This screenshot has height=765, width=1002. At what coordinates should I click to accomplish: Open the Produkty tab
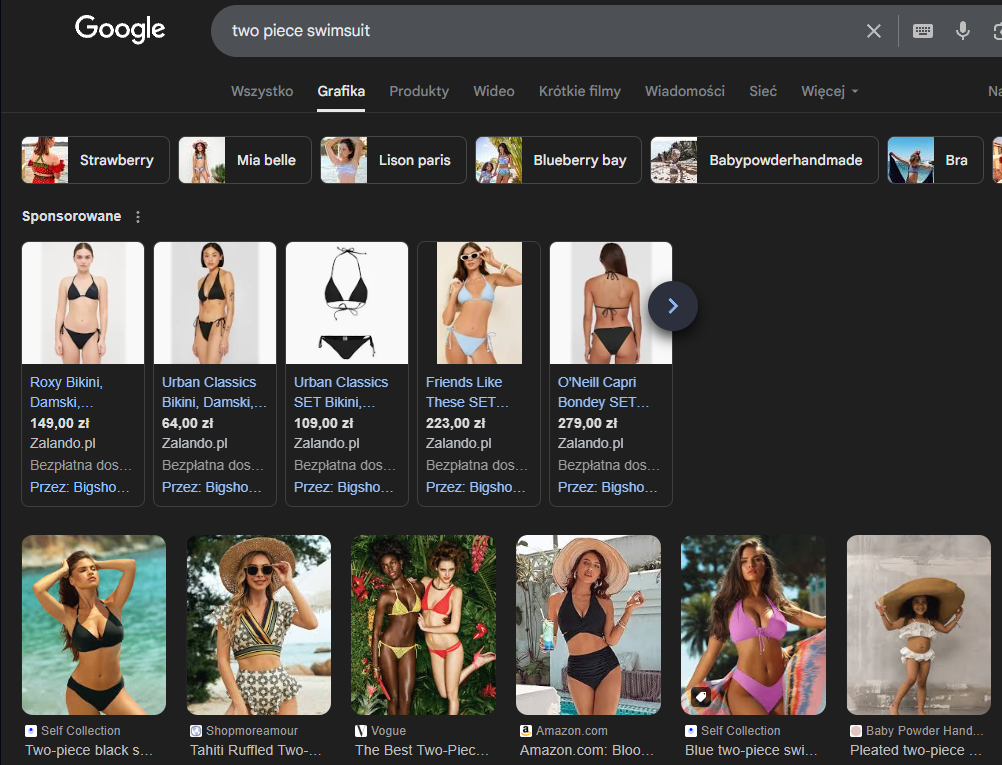click(419, 91)
